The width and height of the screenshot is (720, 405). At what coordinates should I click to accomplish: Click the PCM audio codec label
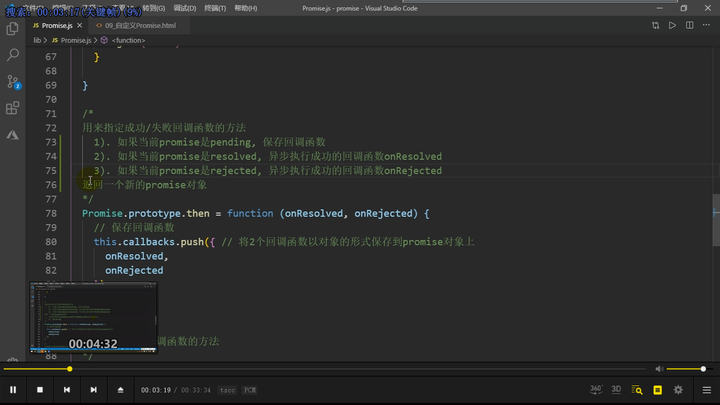(x=250, y=390)
